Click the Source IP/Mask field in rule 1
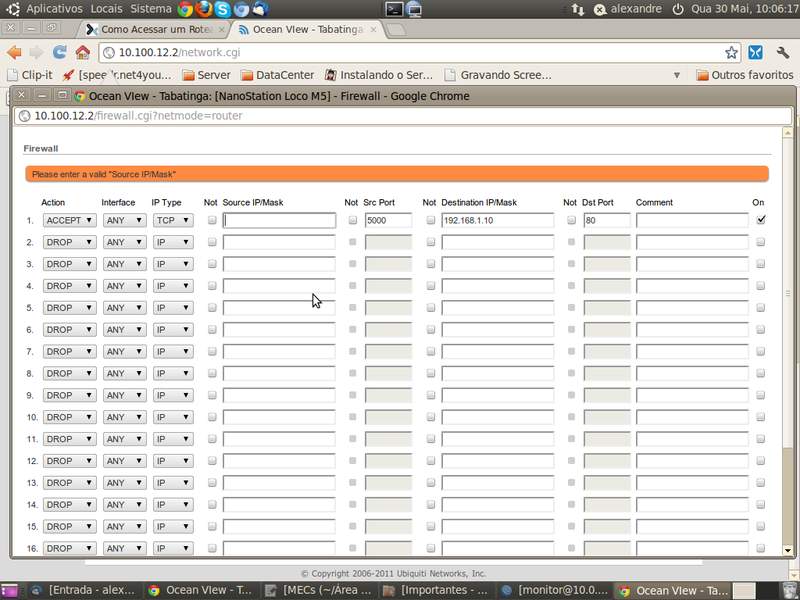 click(x=280, y=220)
